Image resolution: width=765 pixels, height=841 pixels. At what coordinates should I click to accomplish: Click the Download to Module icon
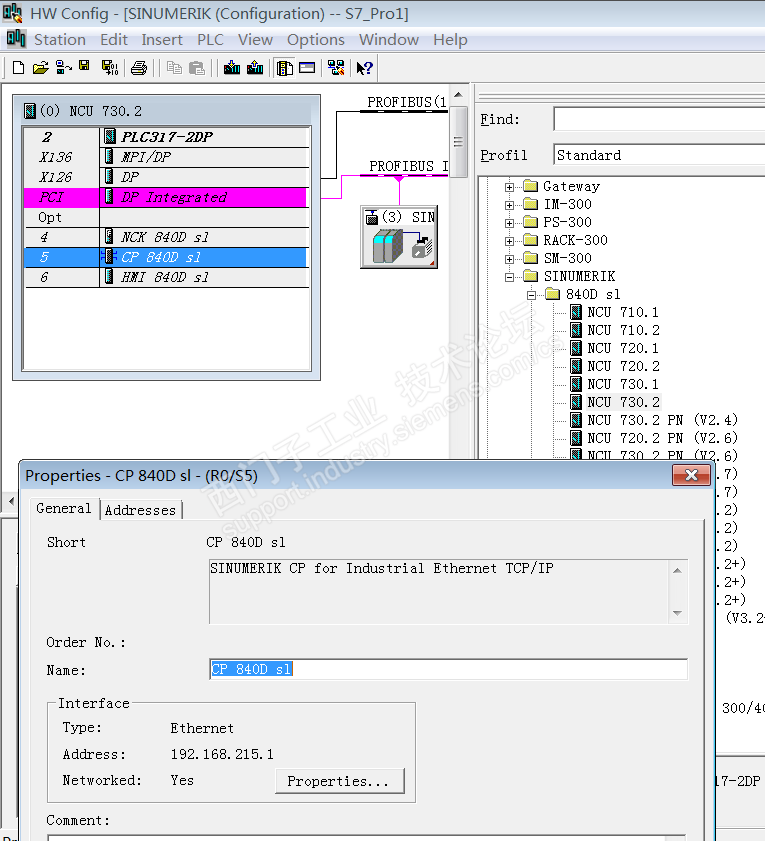point(232,68)
